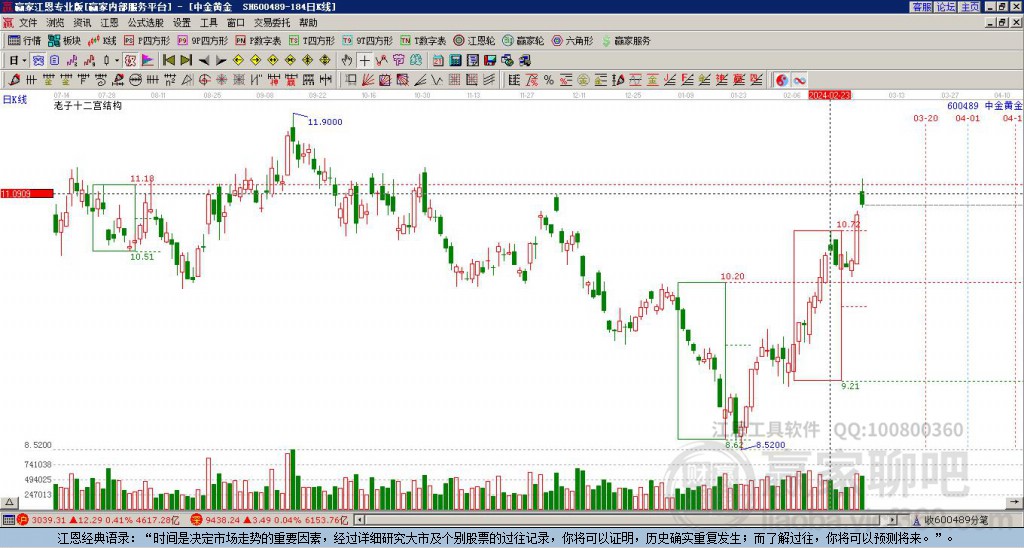Open the 浏览 menu
This screenshot has width=1024, height=548.
[x=55, y=23]
